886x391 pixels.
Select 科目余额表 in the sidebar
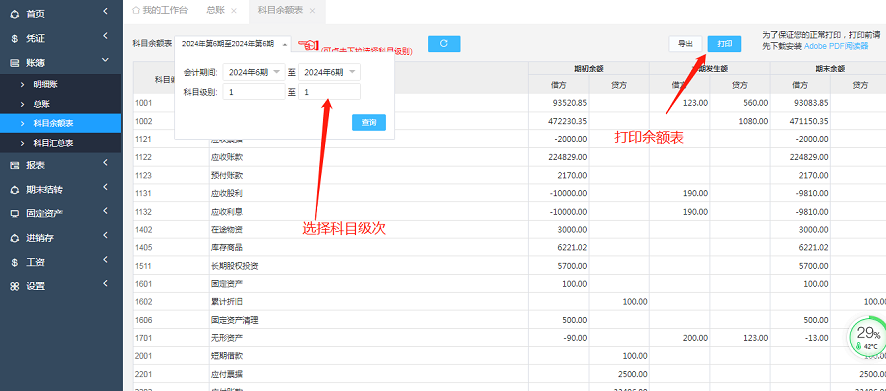point(53,124)
